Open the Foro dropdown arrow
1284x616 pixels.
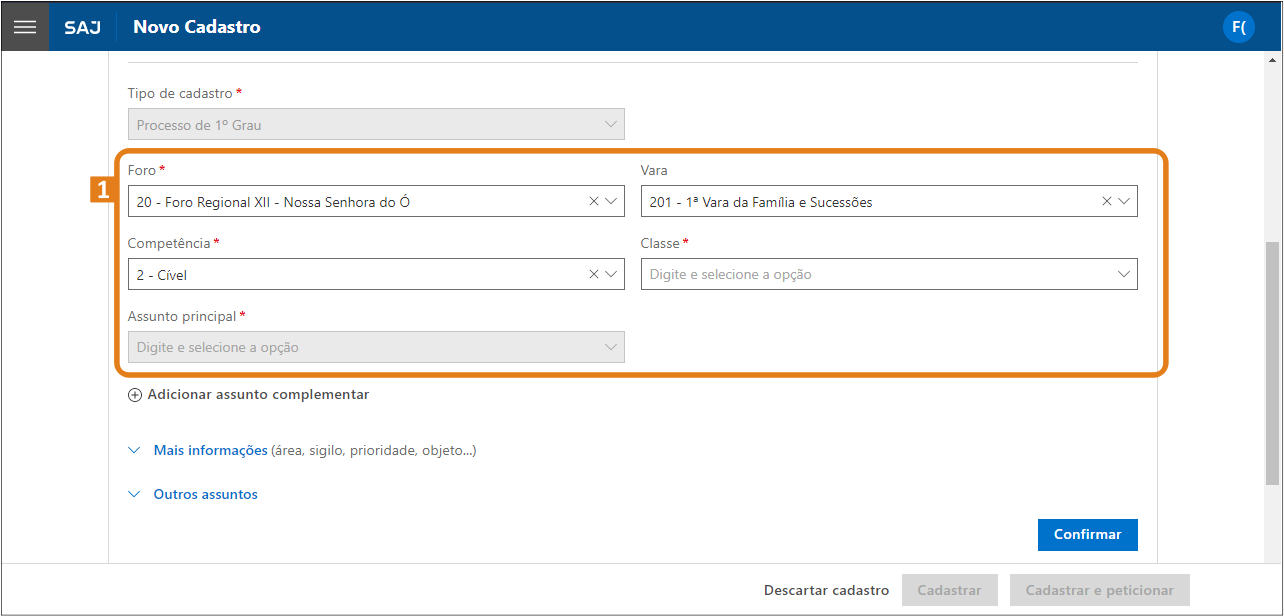point(612,201)
